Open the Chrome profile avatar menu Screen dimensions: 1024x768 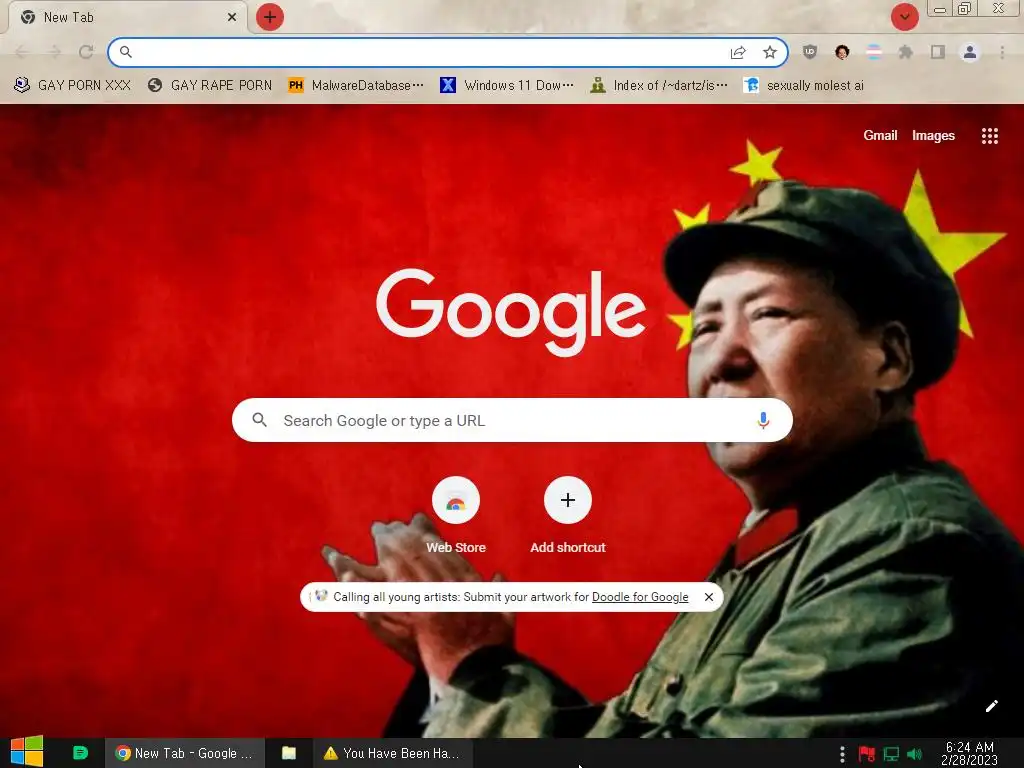click(x=970, y=52)
